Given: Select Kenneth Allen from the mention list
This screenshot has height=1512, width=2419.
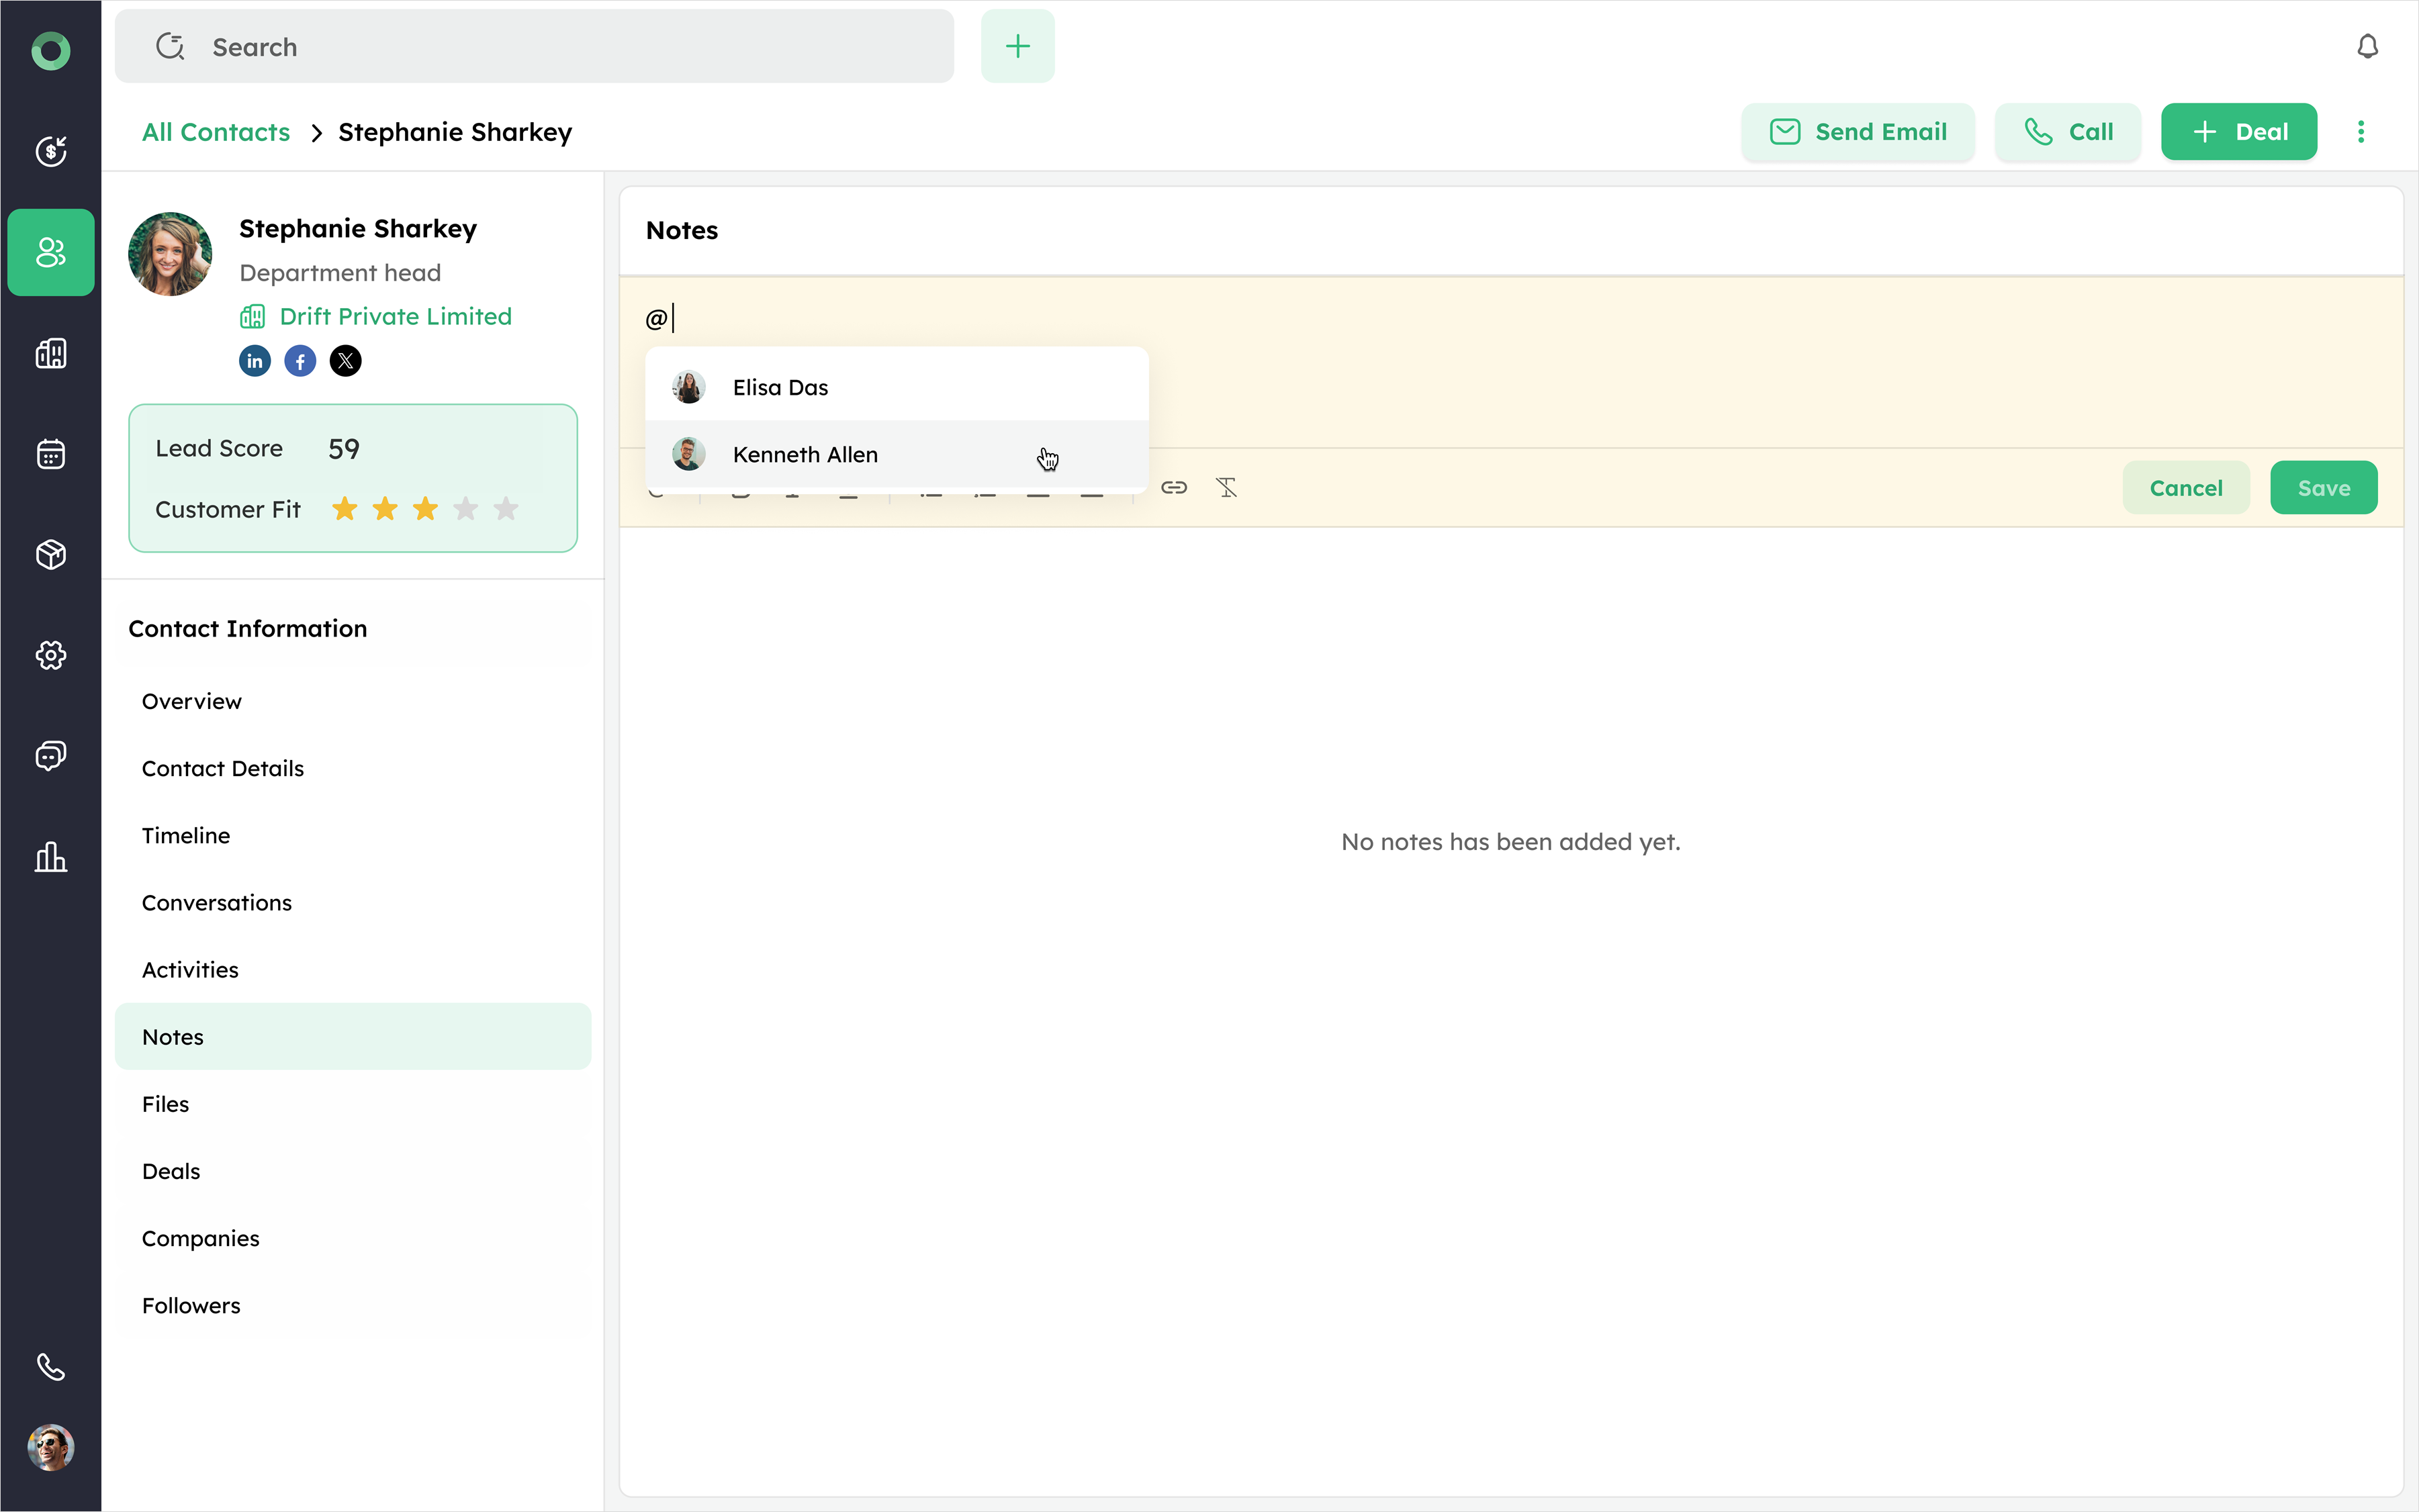Looking at the screenshot, I should pos(805,455).
